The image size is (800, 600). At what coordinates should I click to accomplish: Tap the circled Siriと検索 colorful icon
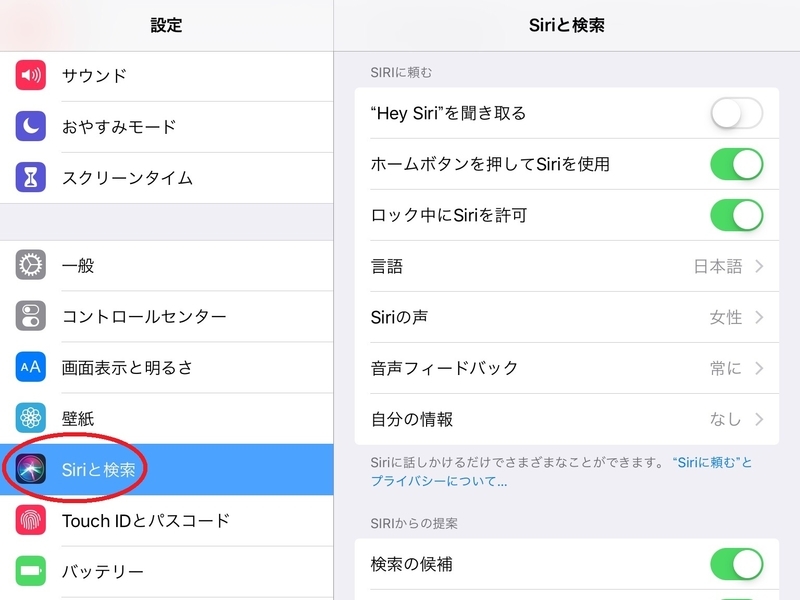tap(30, 470)
